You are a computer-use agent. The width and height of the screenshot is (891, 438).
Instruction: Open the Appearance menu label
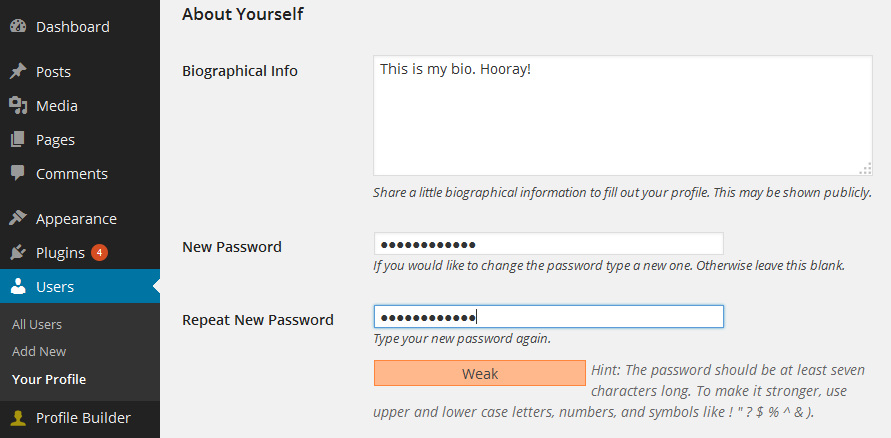tap(76, 219)
